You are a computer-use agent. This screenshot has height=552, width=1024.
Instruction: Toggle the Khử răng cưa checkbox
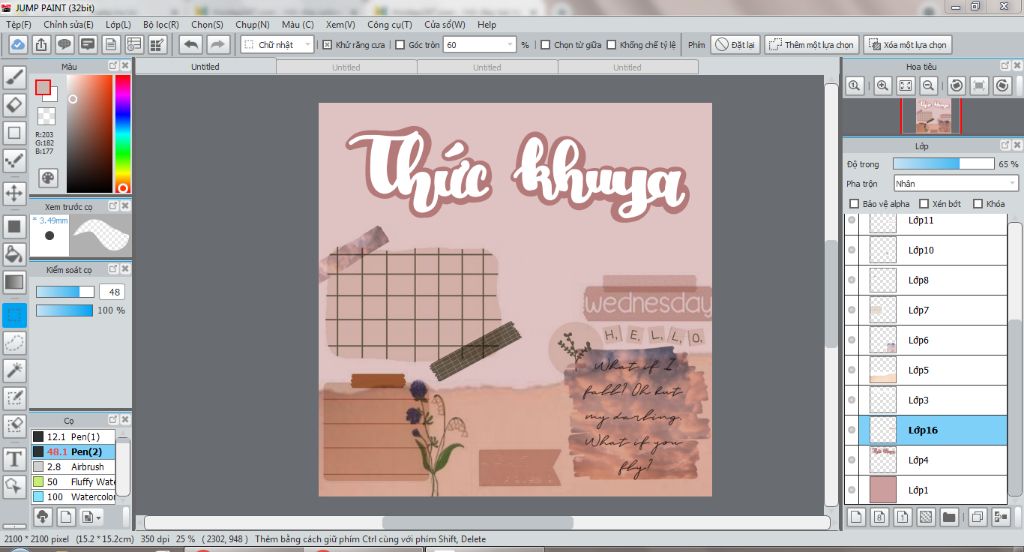point(328,44)
